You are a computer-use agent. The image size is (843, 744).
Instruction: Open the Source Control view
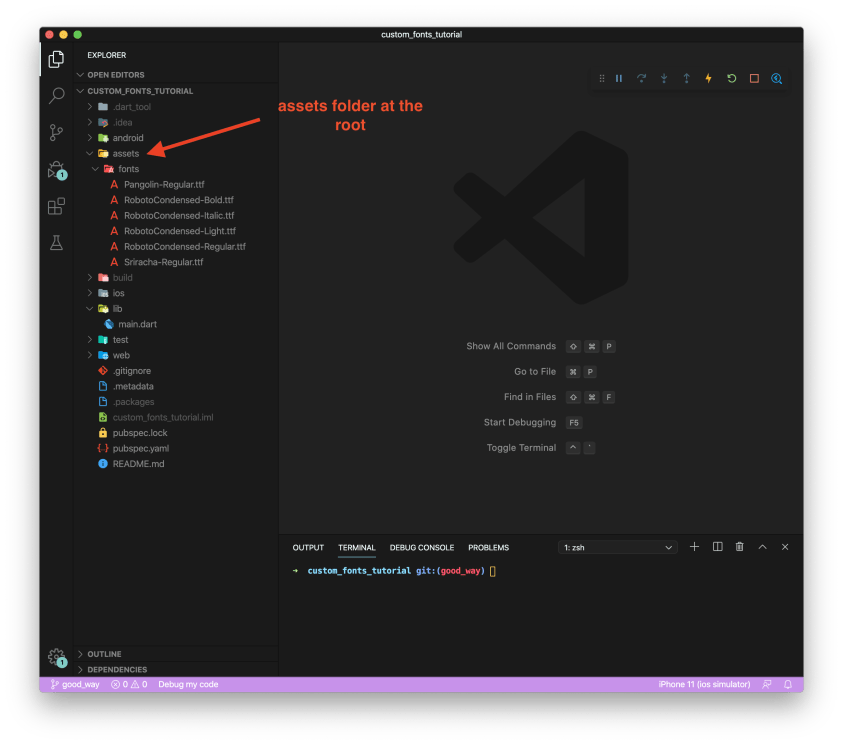56,132
